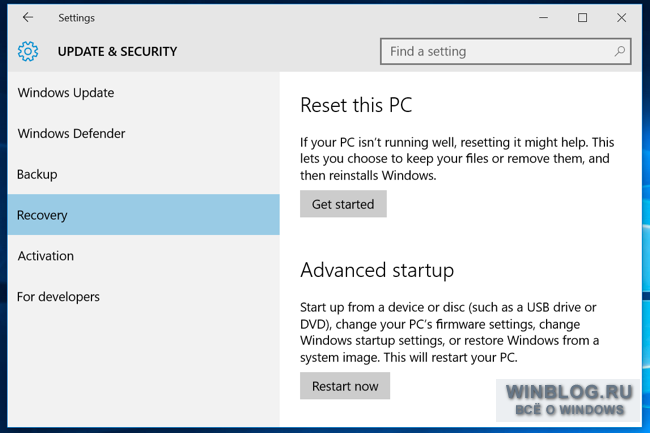Viewport: 650px width, 433px height.
Task: Switch to the For developers section
Action: pyautogui.click(x=143, y=297)
